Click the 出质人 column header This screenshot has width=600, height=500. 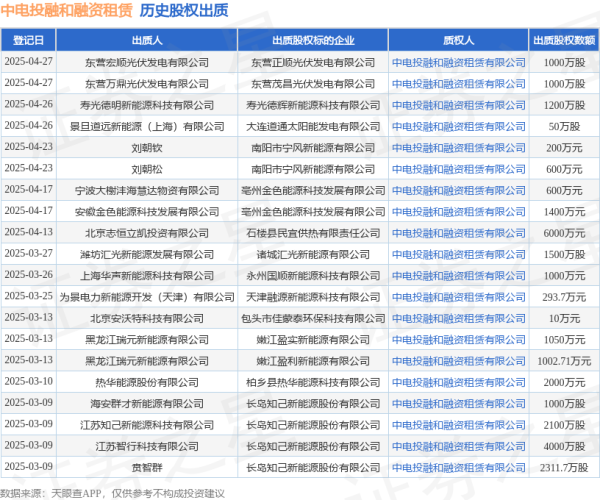pos(149,40)
